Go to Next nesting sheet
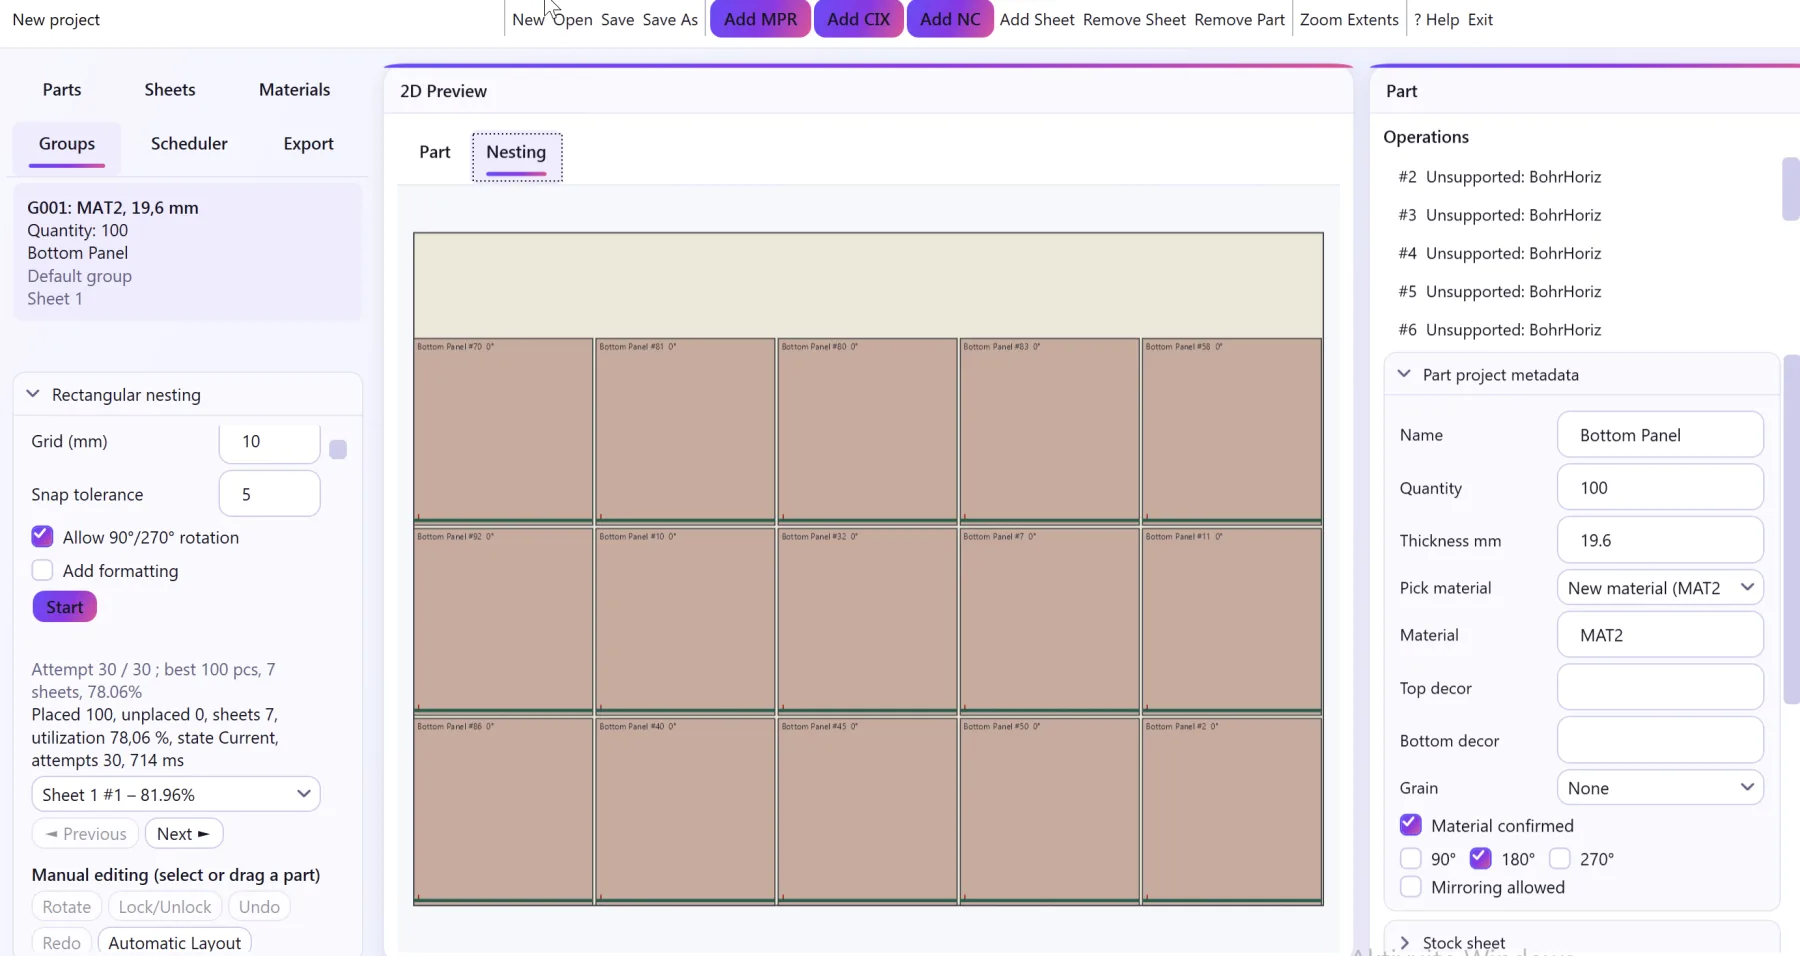Screen dimensions: 1800x956 [x=183, y=833]
